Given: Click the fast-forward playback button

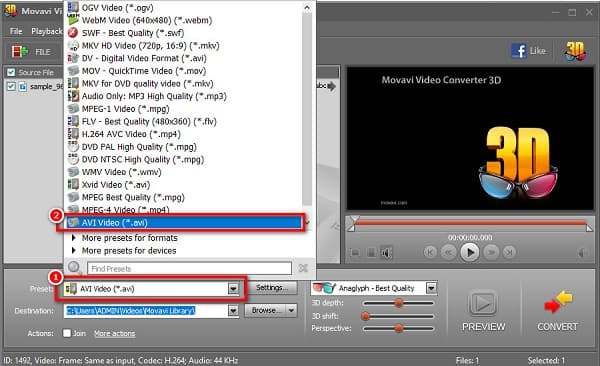Looking at the screenshot, I should (x=491, y=252).
